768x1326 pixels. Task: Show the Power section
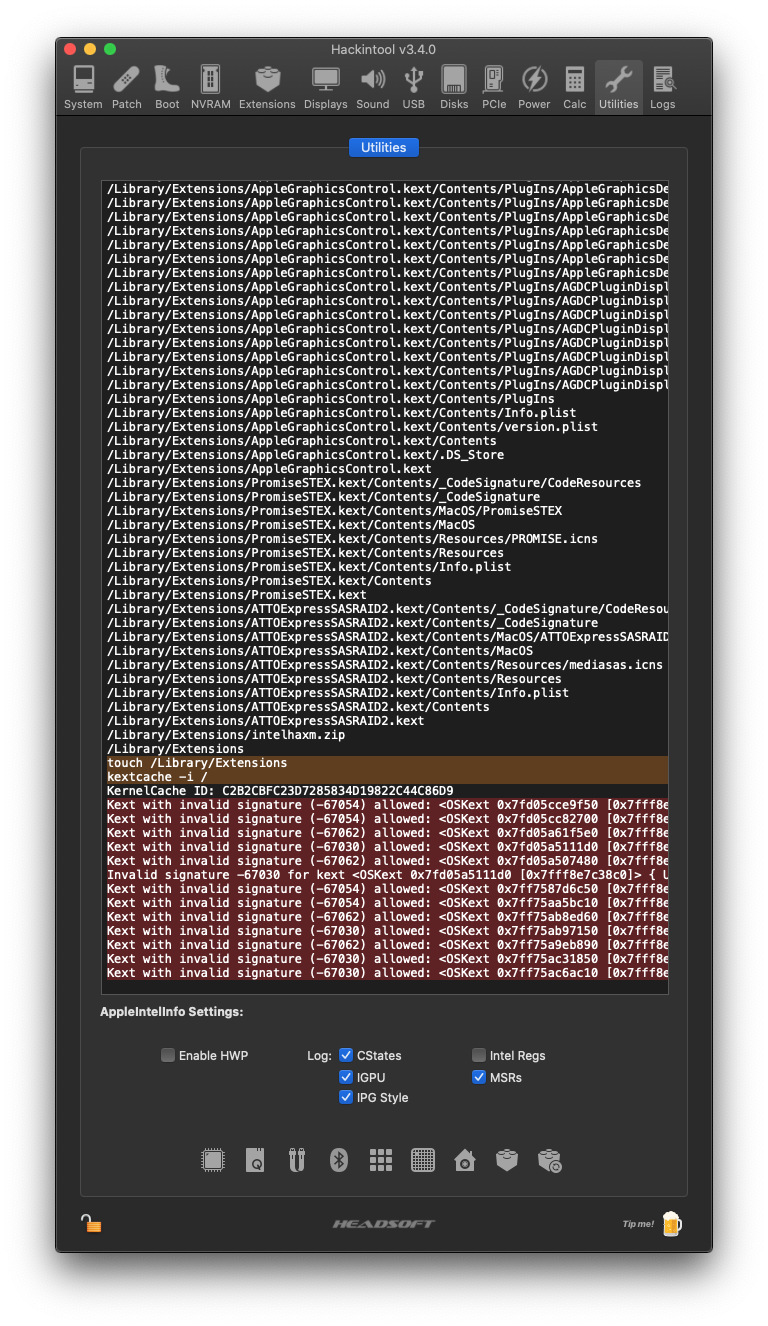tap(534, 87)
